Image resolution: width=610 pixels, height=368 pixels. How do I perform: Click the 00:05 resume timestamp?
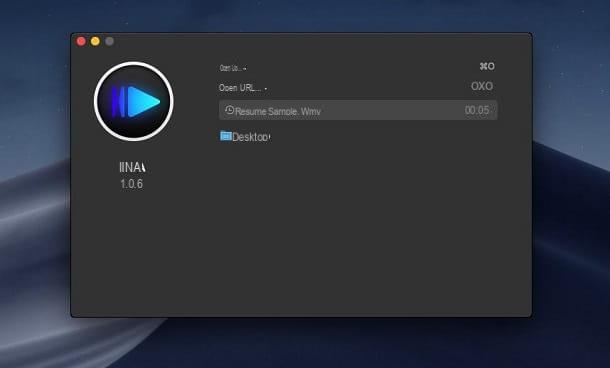pos(477,110)
